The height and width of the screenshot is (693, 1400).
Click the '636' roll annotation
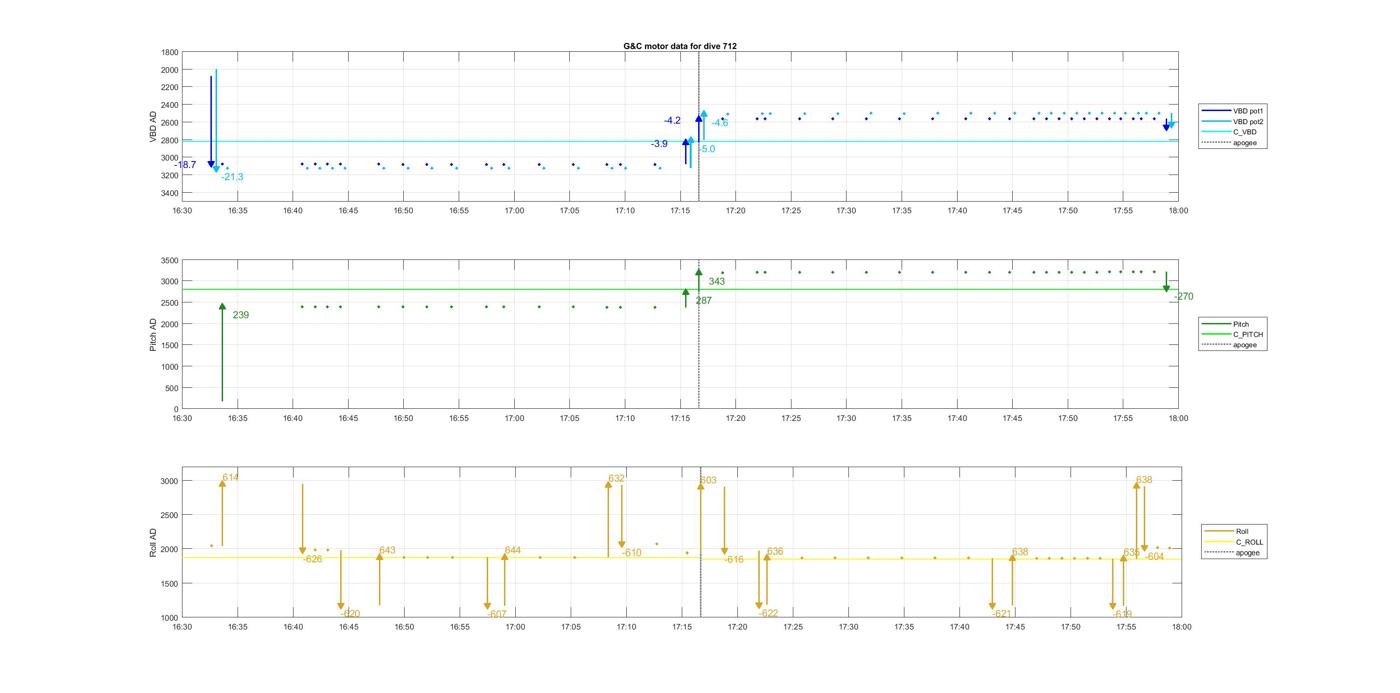[775, 552]
